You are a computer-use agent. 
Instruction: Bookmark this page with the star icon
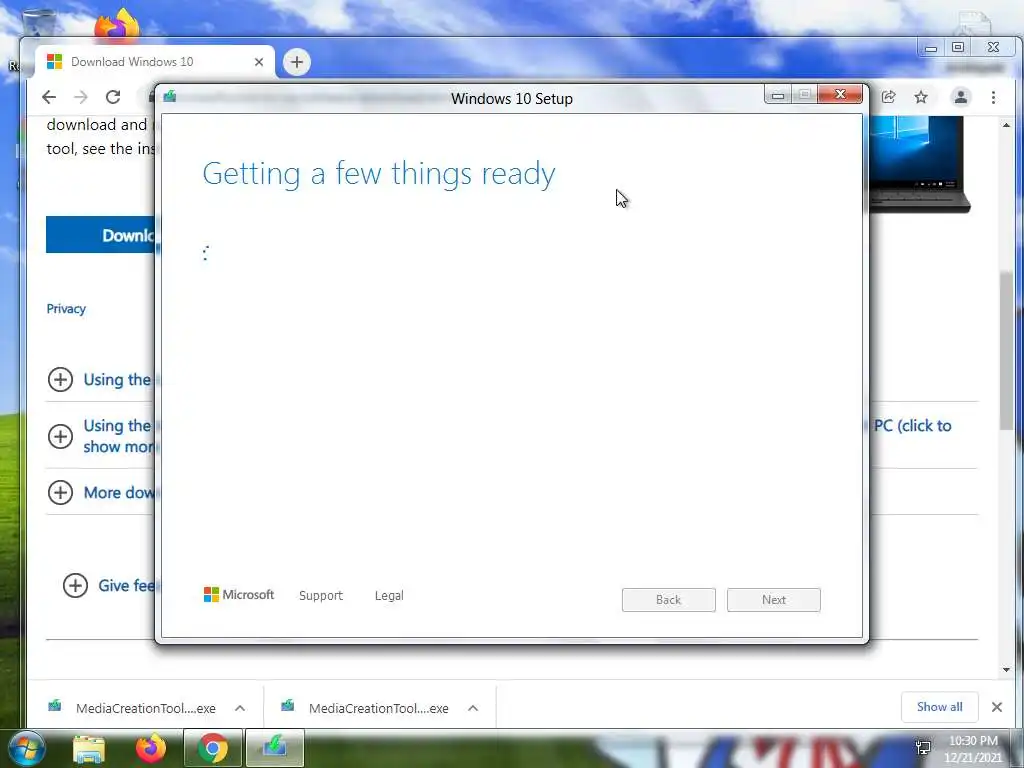pyautogui.click(x=921, y=97)
